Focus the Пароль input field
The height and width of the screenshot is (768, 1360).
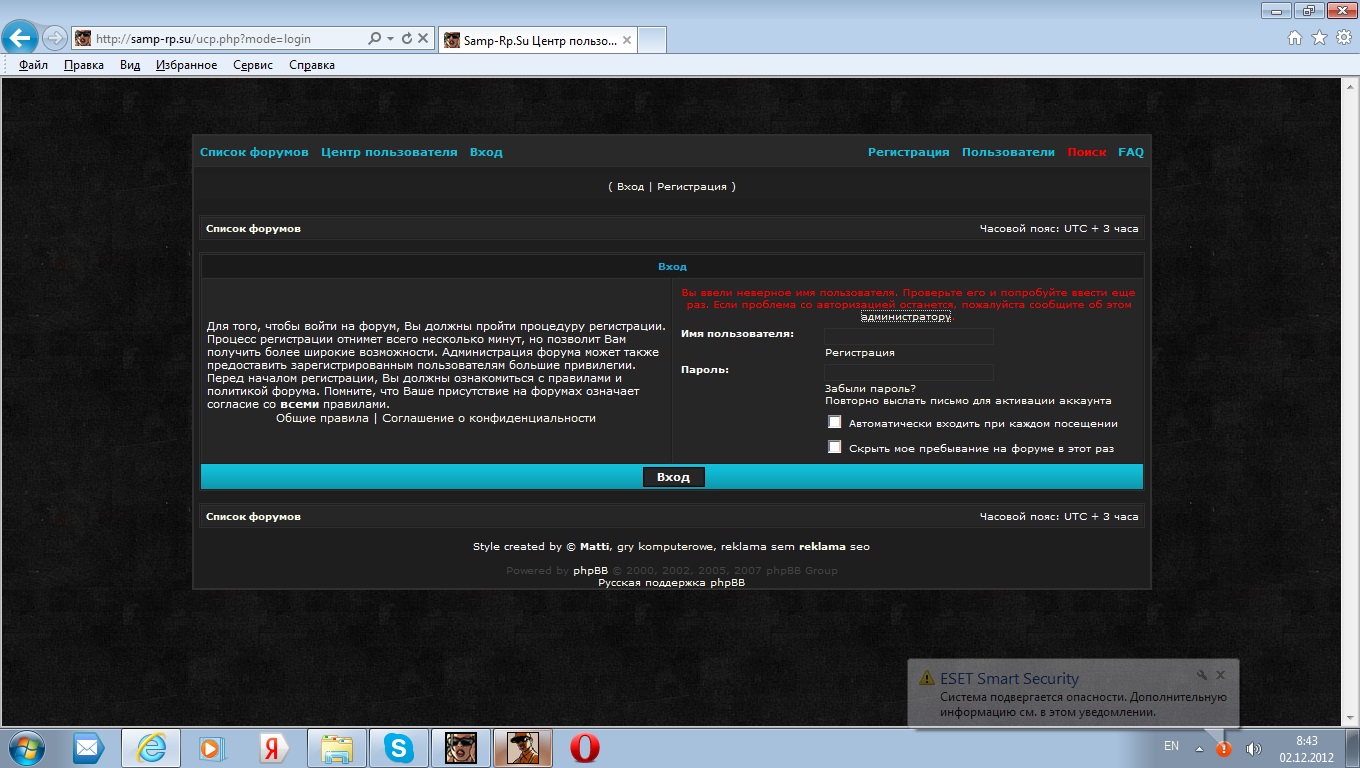pos(909,372)
